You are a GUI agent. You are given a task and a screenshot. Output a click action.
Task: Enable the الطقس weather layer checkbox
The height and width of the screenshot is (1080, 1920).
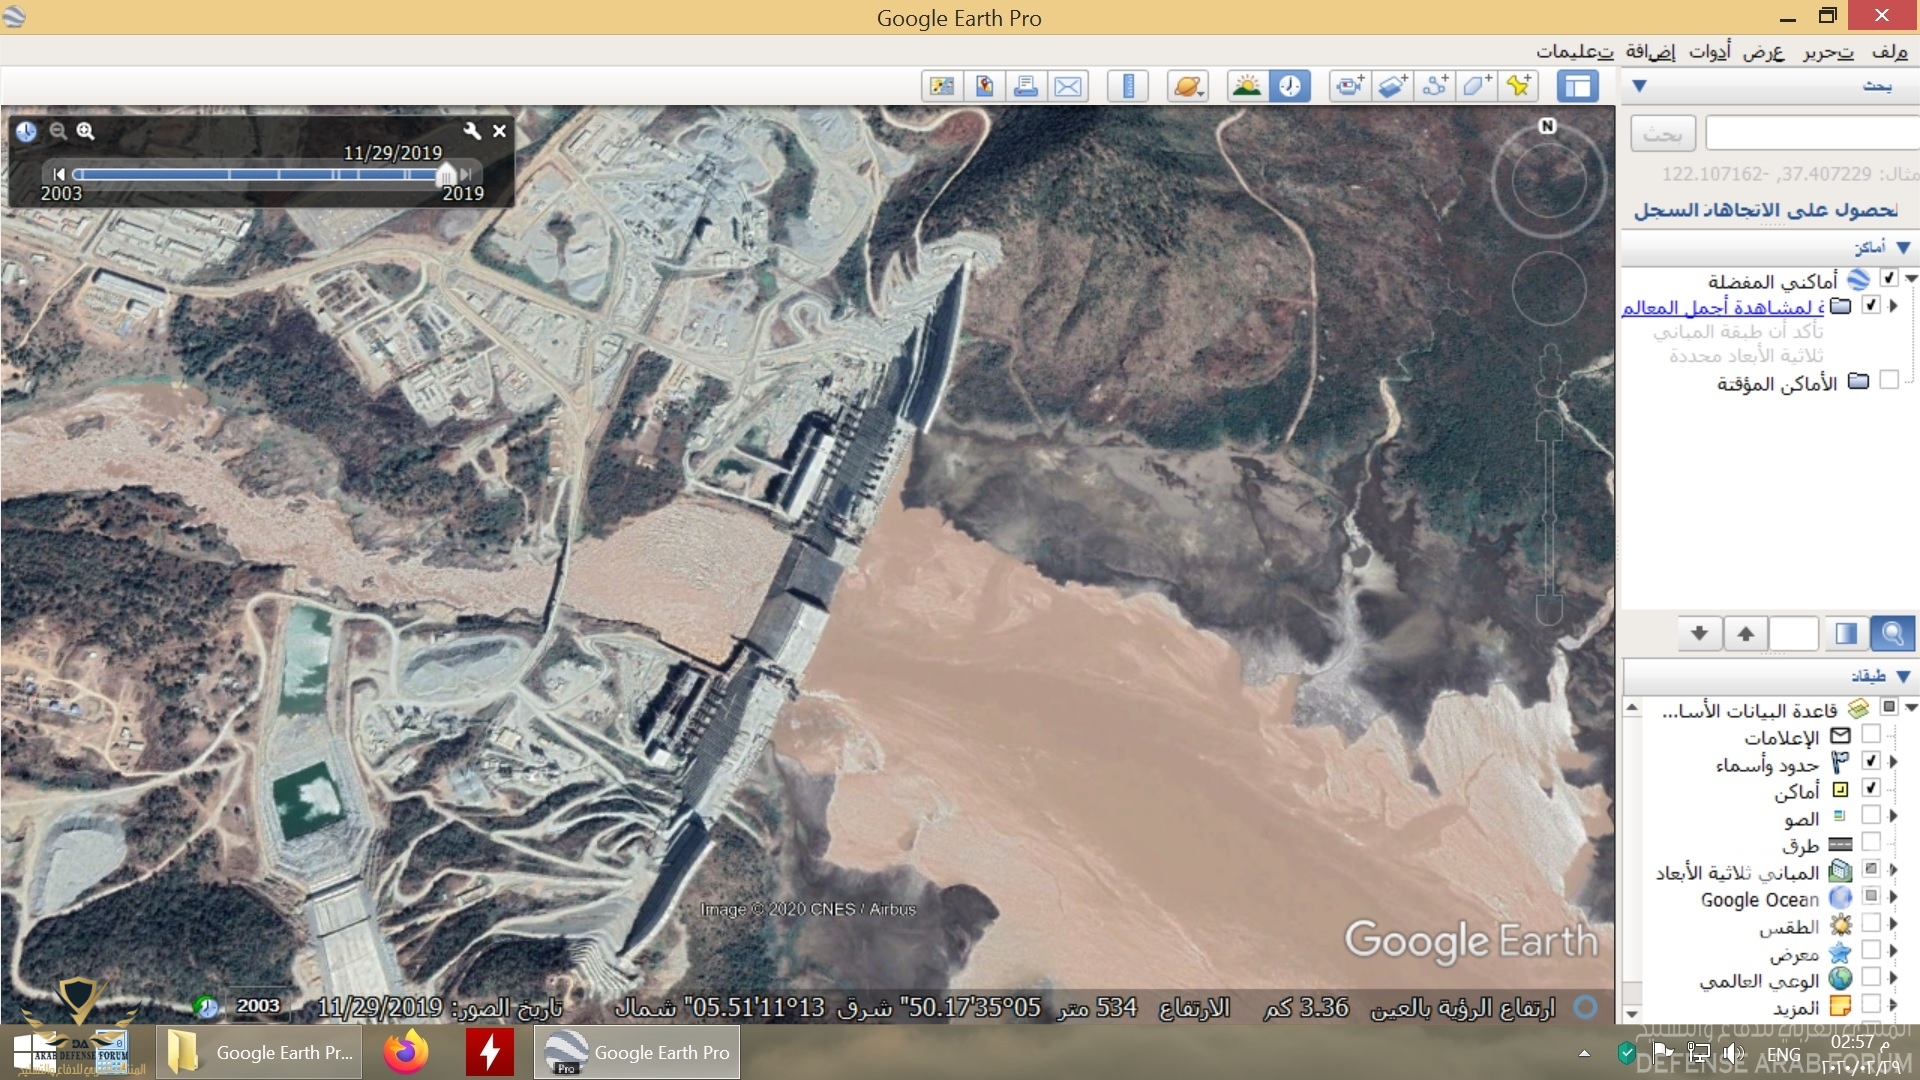click(1871, 924)
